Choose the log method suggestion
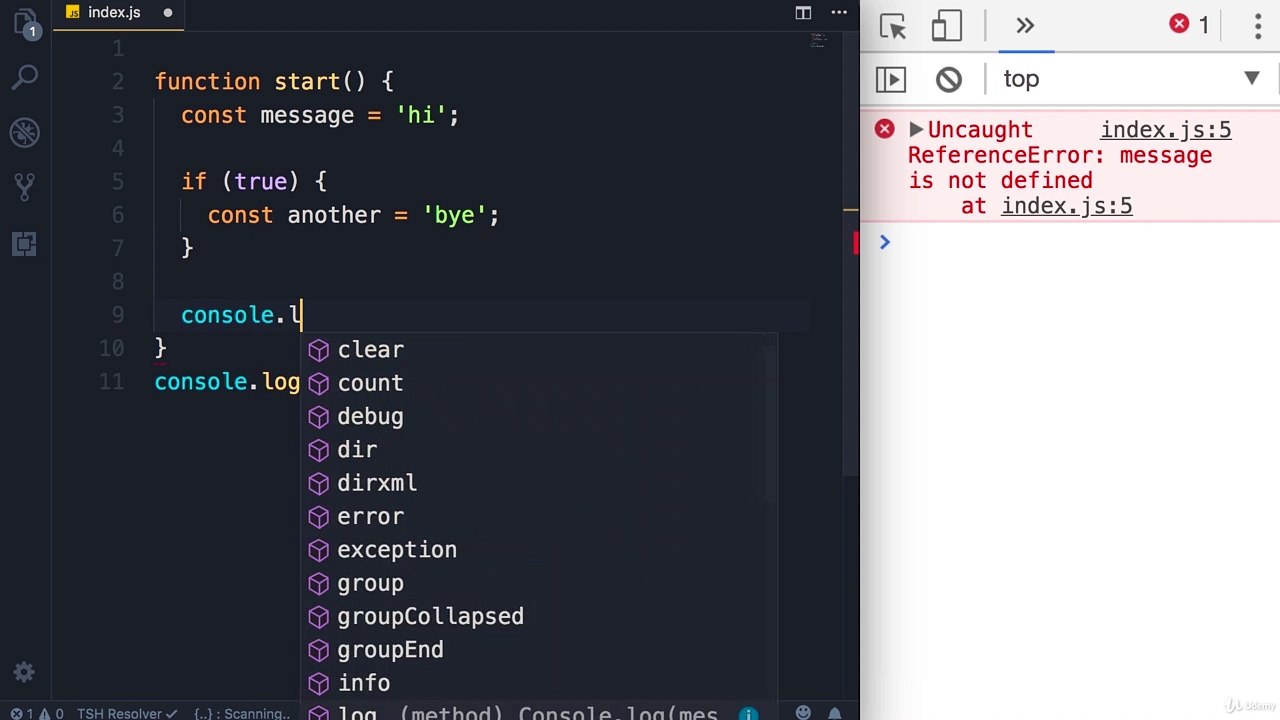The height and width of the screenshot is (720, 1280). click(539, 712)
